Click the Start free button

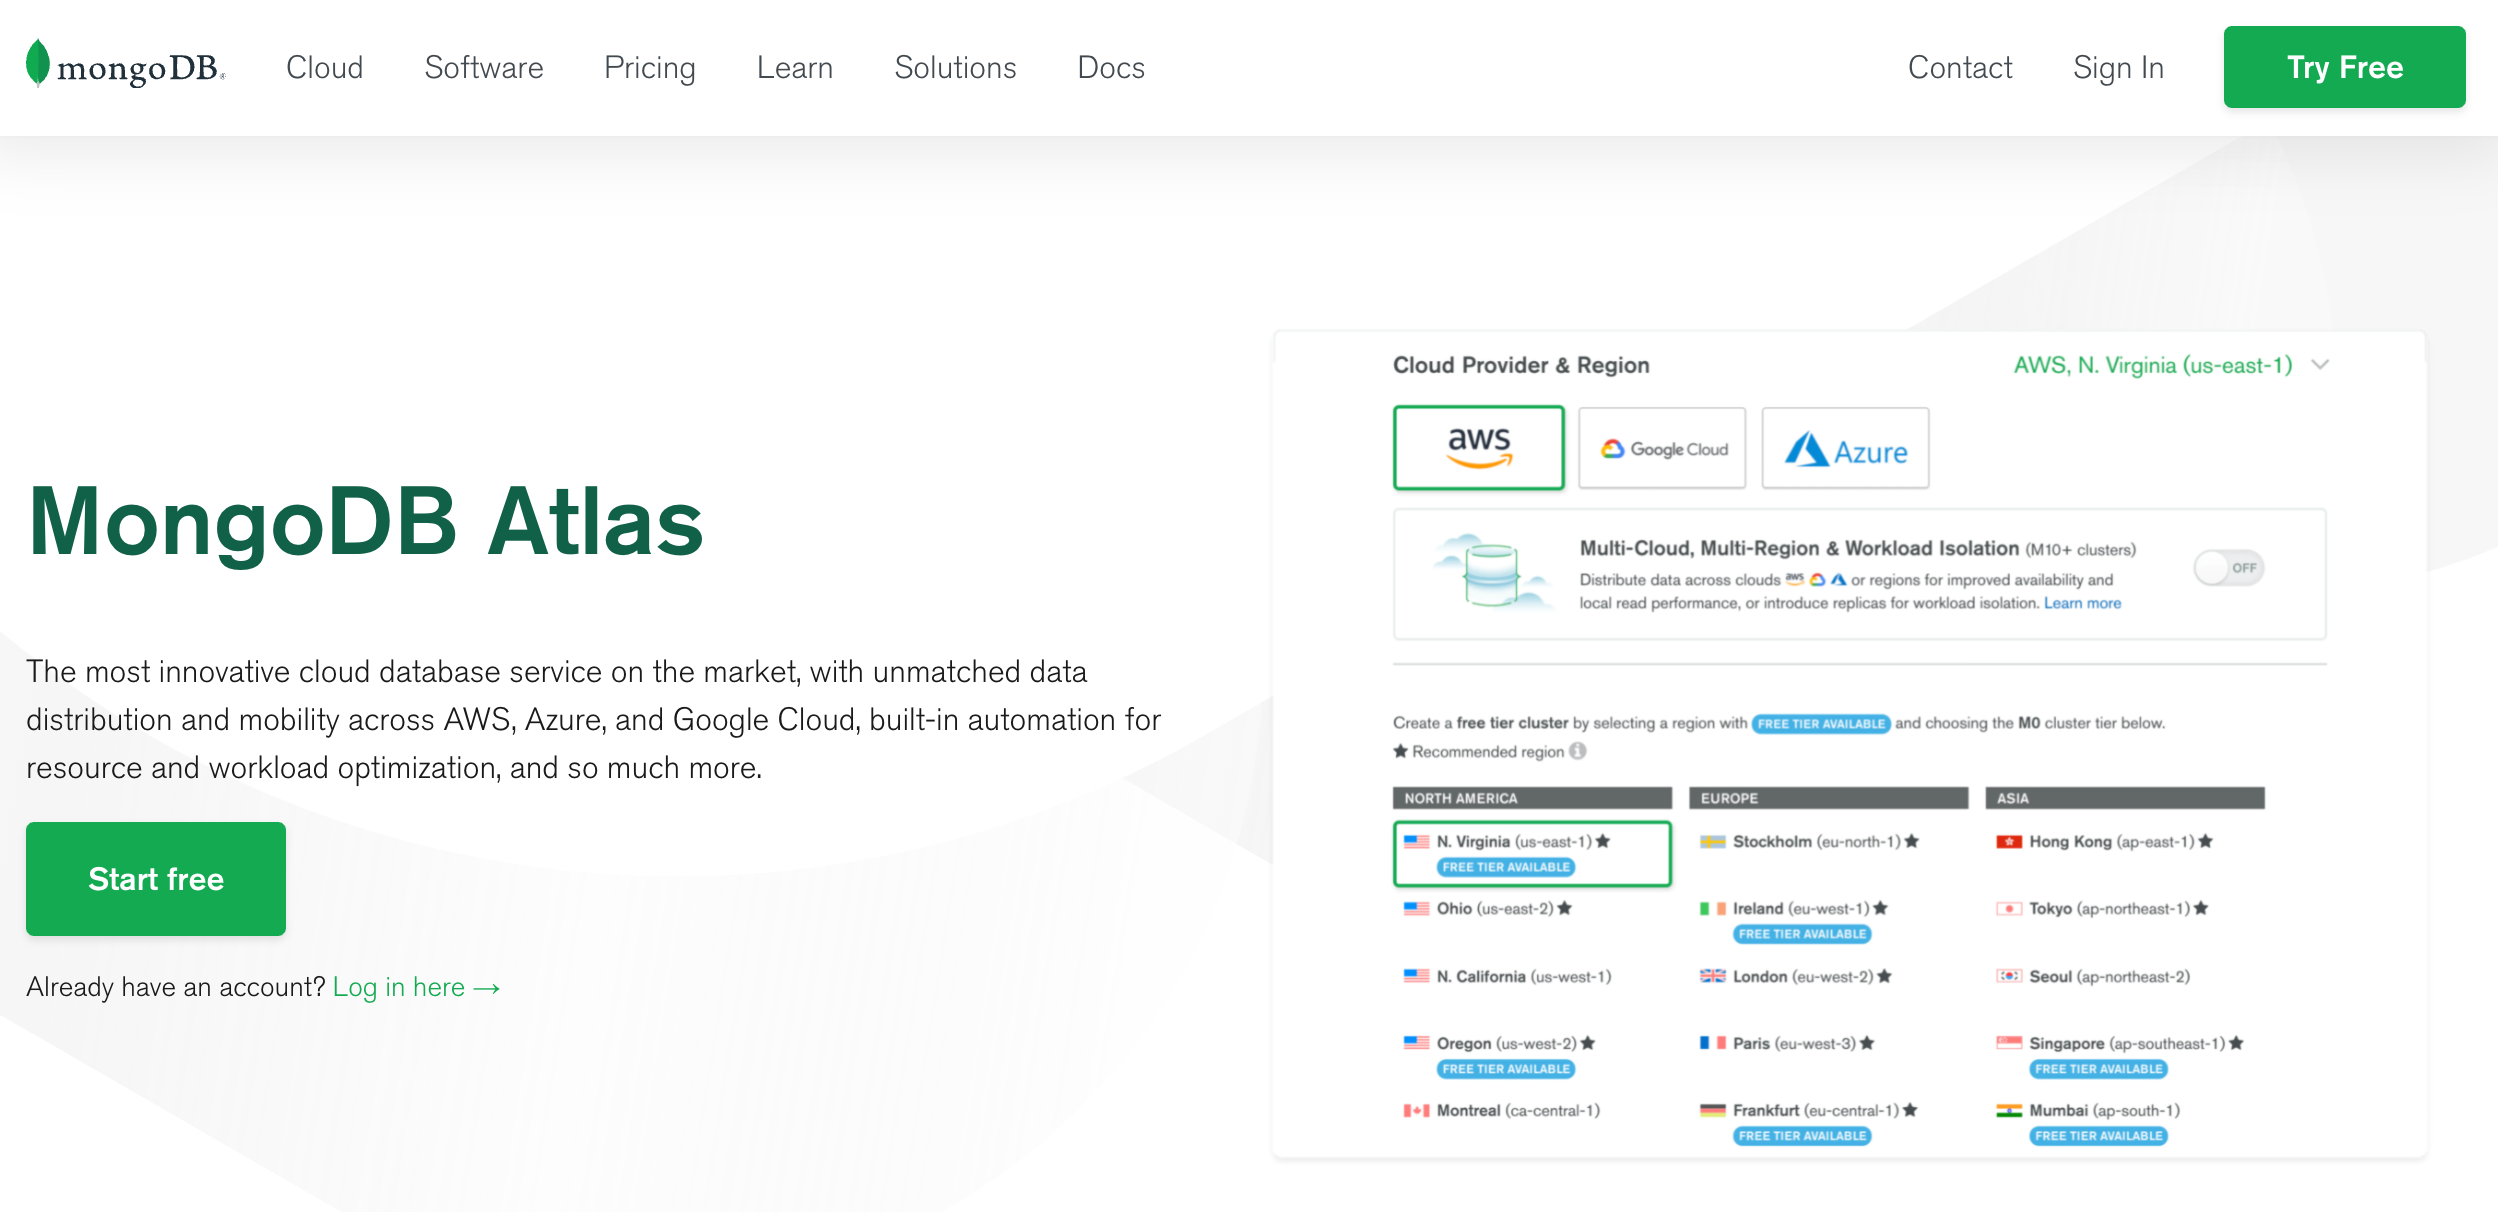[156, 878]
